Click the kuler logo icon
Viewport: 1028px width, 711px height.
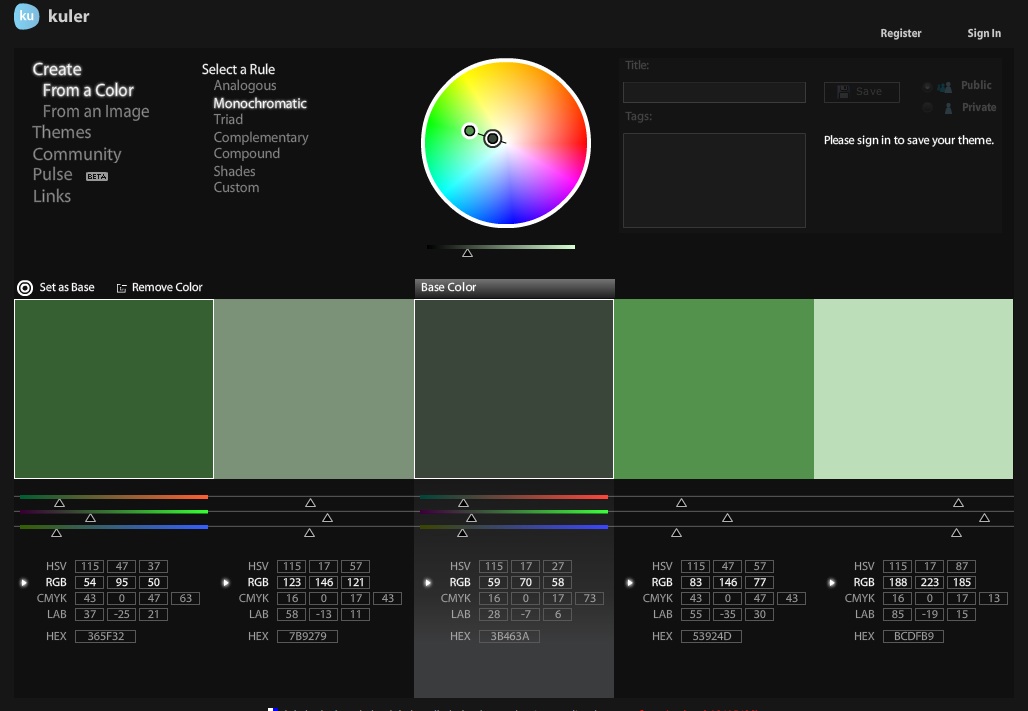(x=26, y=16)
